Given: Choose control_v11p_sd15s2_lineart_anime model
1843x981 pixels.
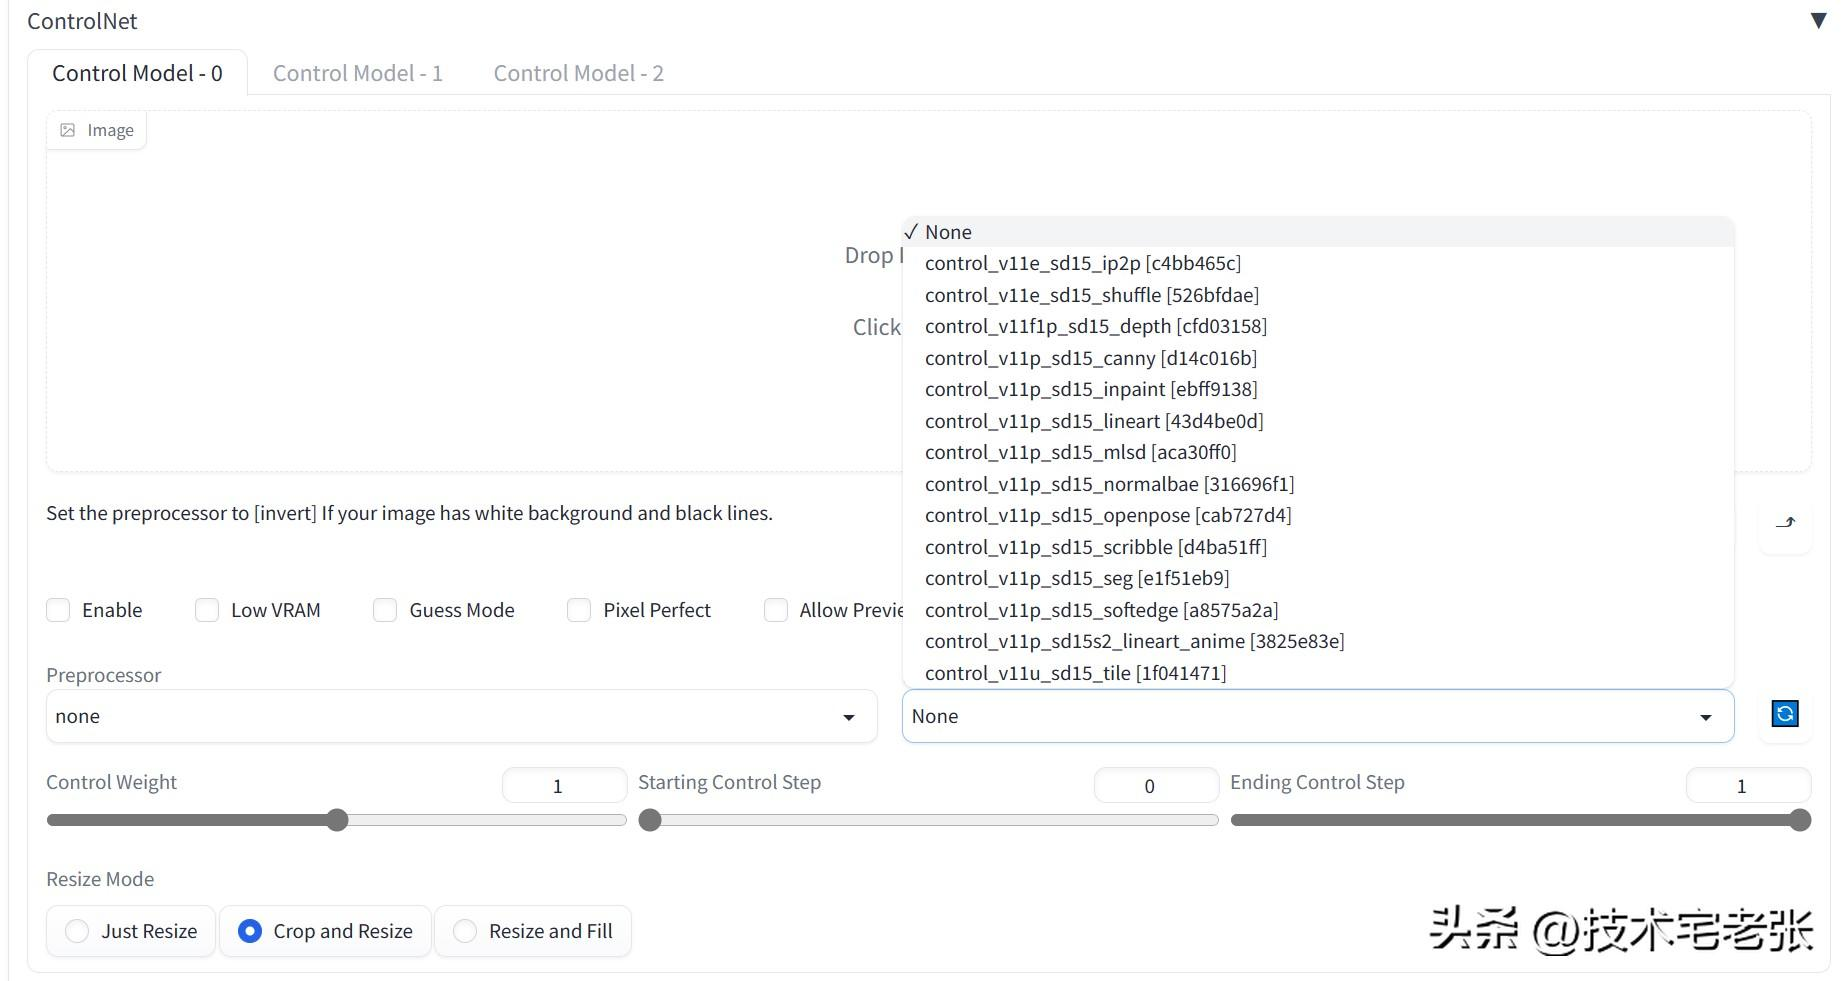Looking at the screenshot, I should click(1317, 641).
